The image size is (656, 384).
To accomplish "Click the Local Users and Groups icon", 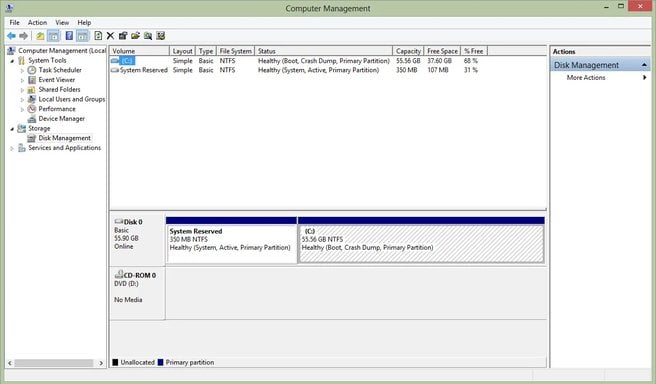I will click(32, 99).
